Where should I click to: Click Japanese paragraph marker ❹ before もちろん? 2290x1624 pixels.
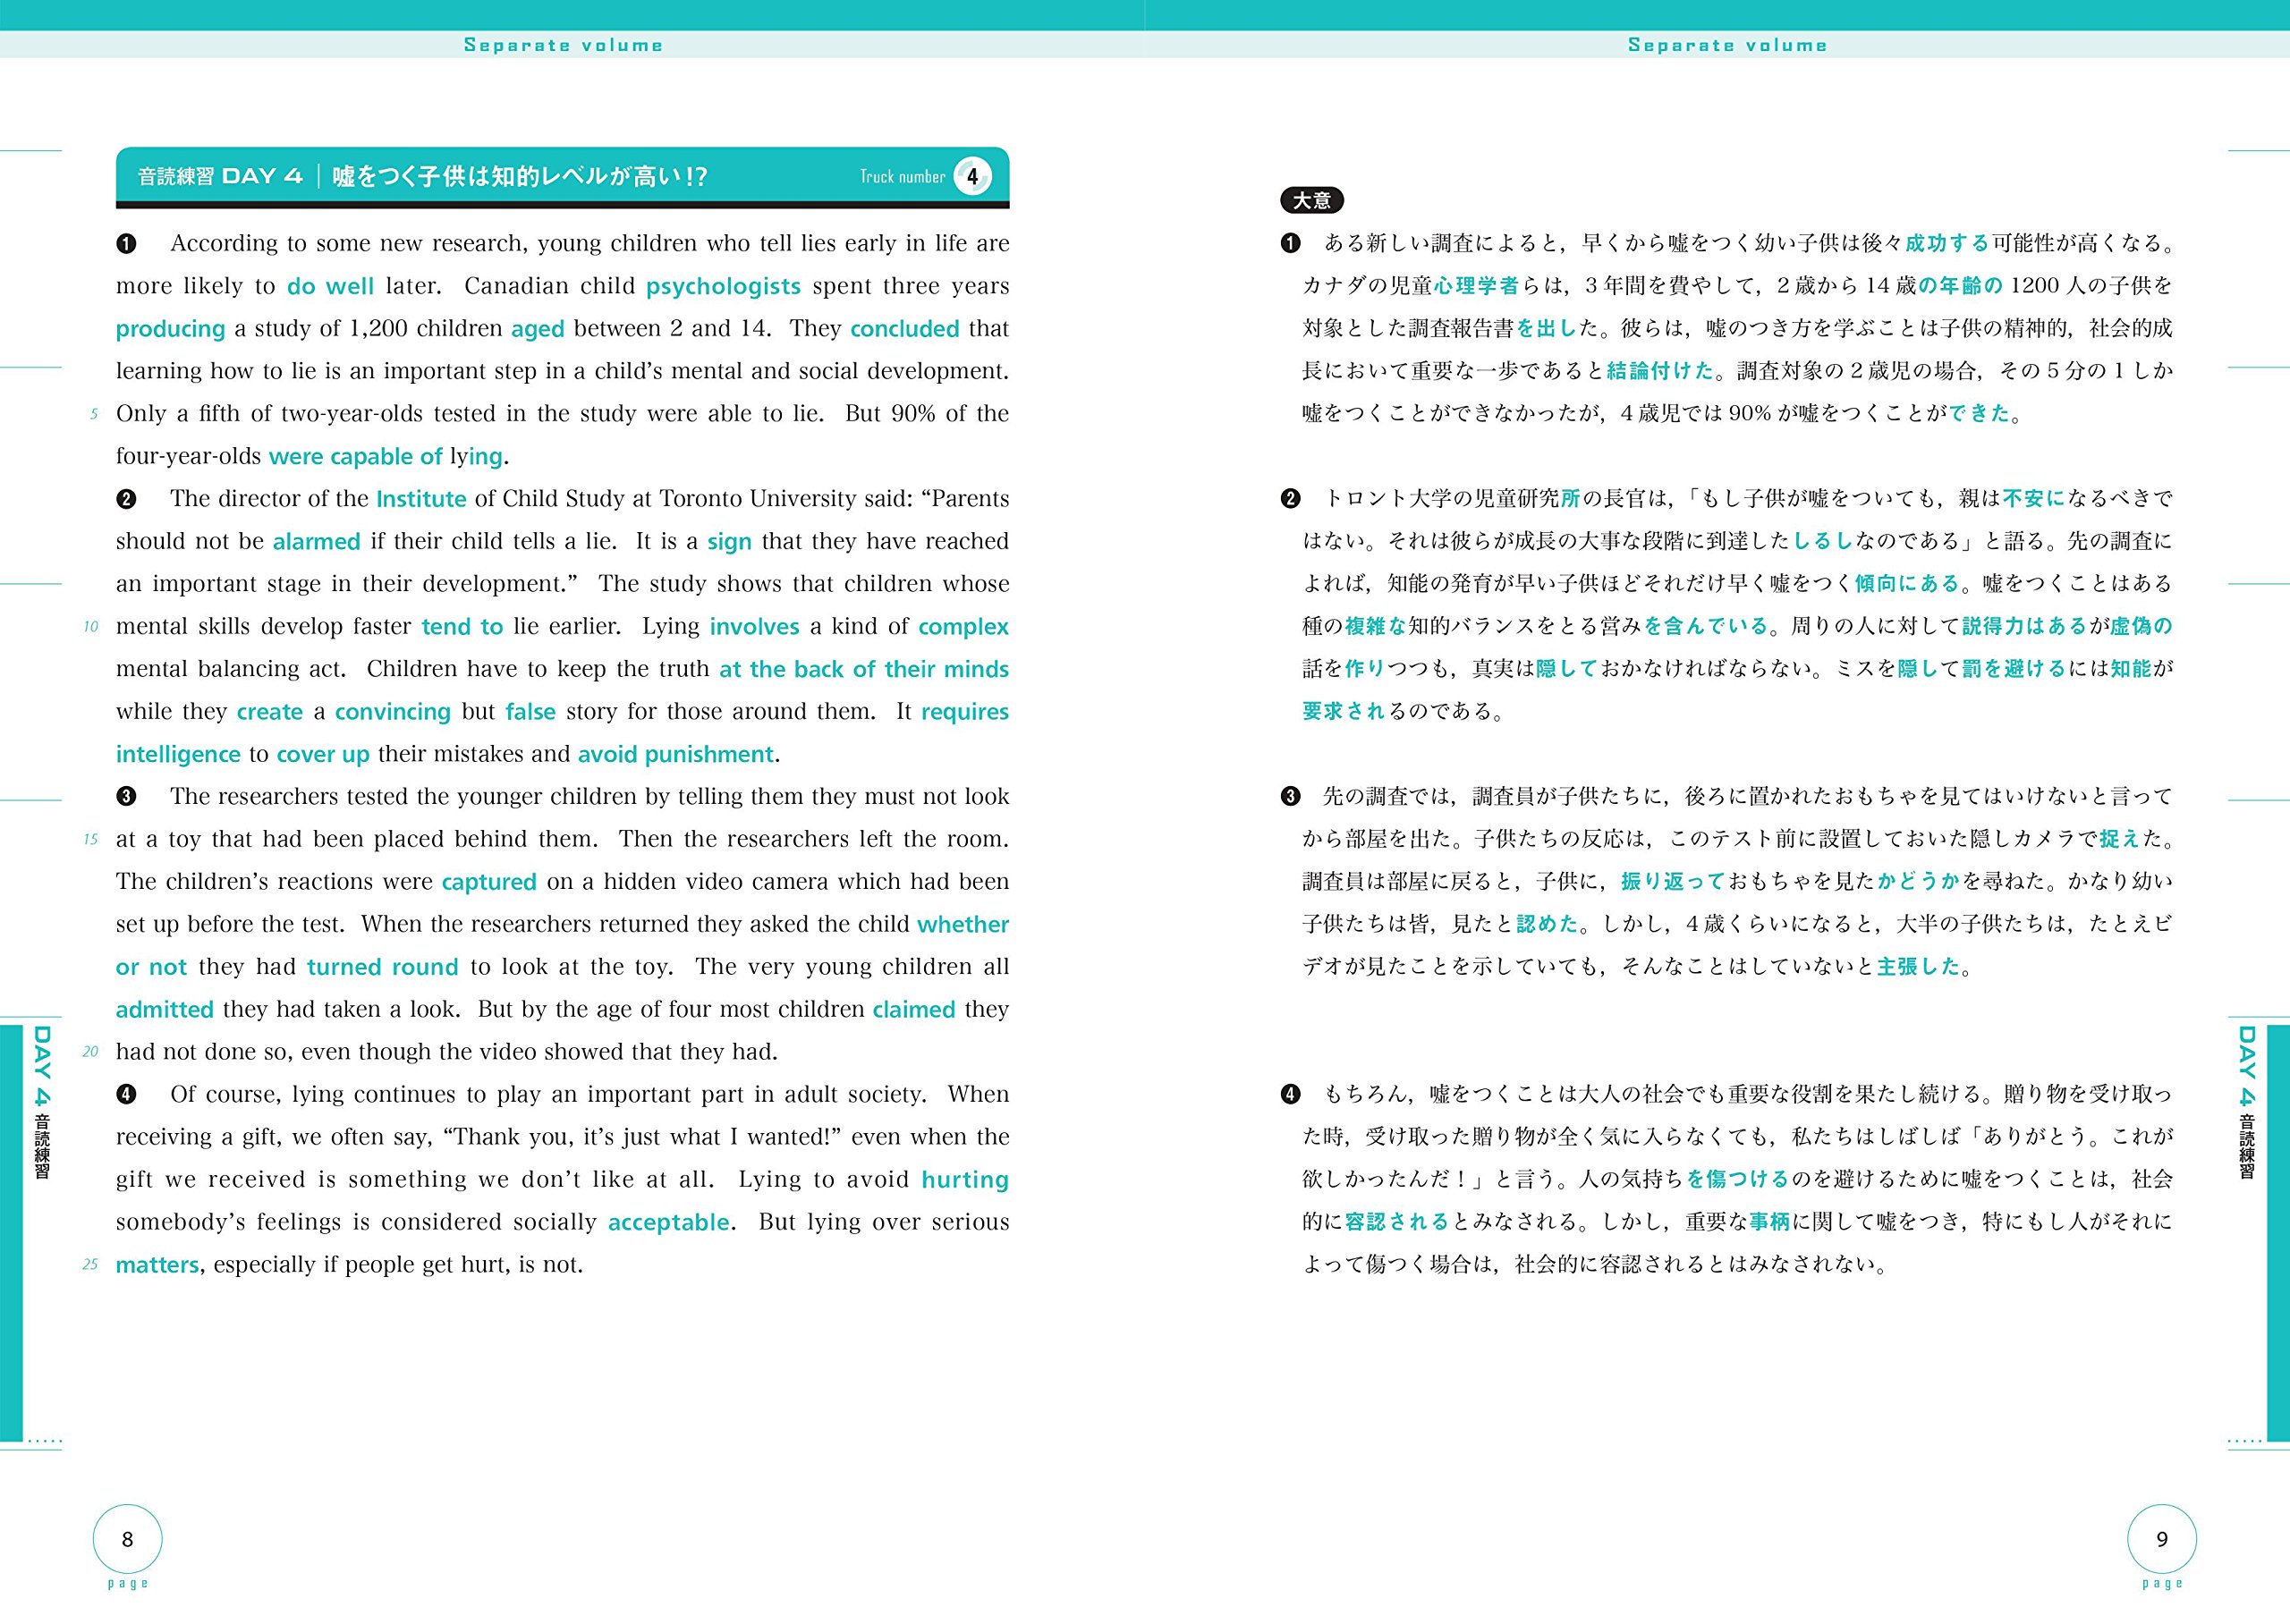[x=1290, y=1095]
